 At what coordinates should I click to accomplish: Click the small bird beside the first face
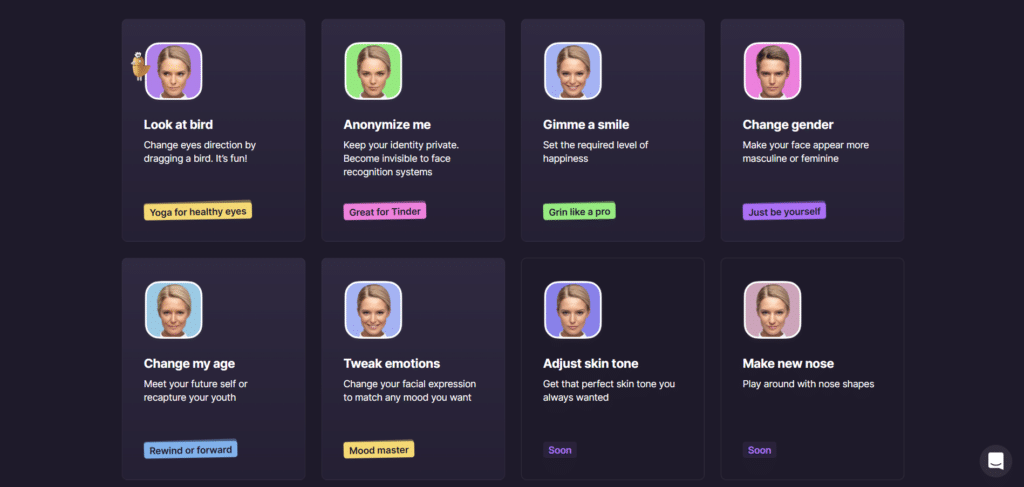pos(139,67)
